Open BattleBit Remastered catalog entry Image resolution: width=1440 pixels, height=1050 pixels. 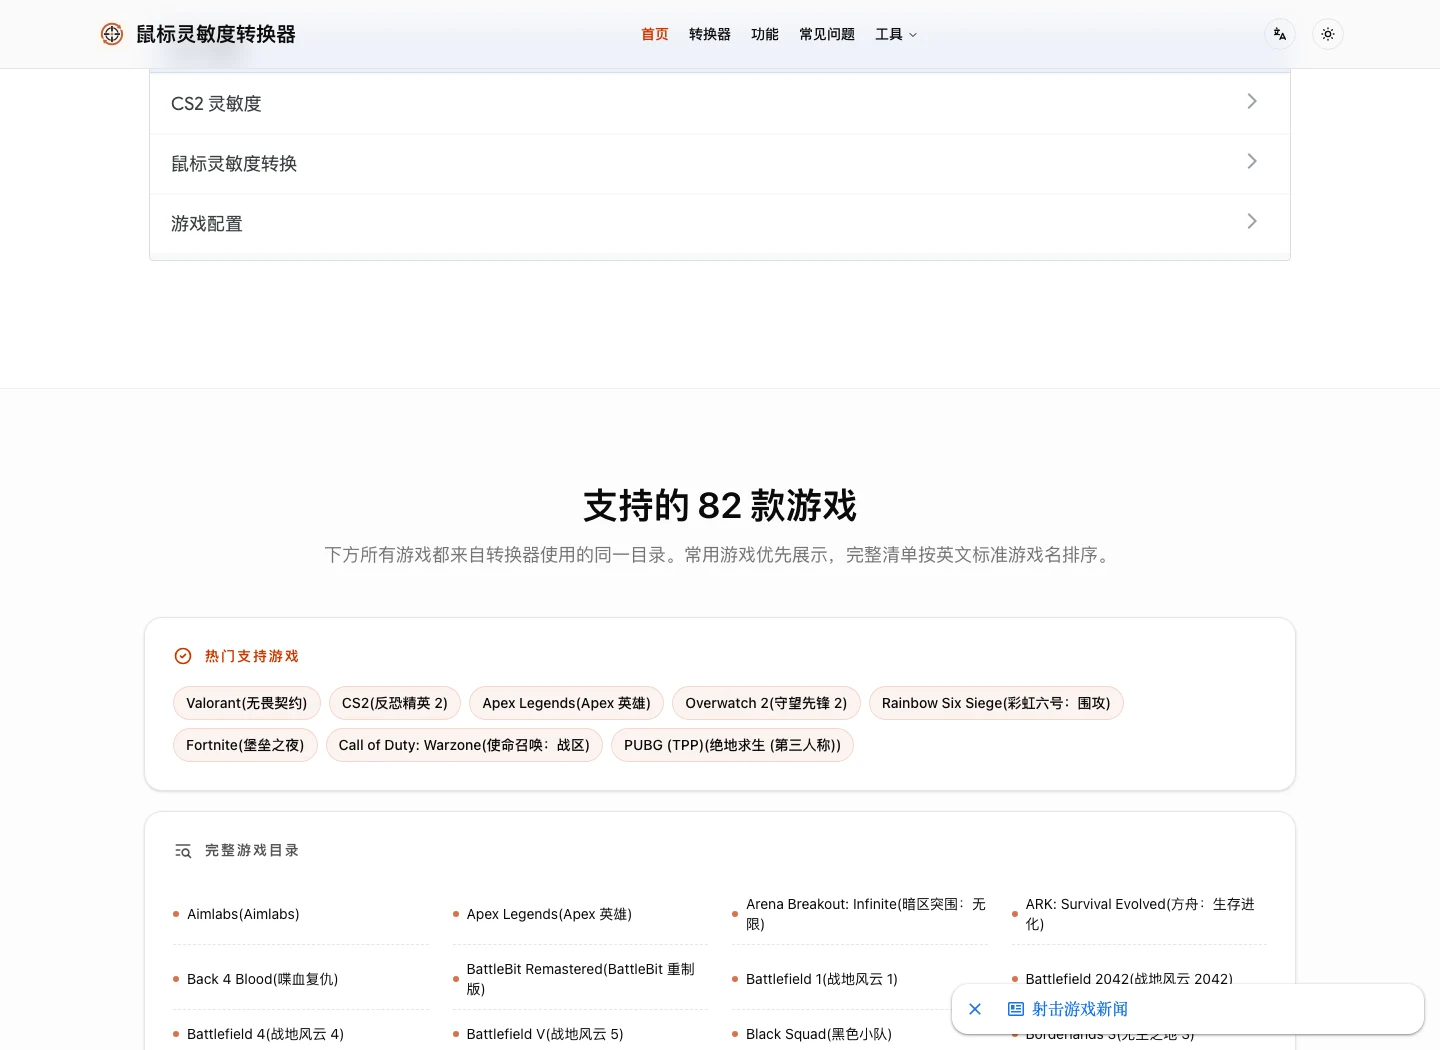point(580,979)
